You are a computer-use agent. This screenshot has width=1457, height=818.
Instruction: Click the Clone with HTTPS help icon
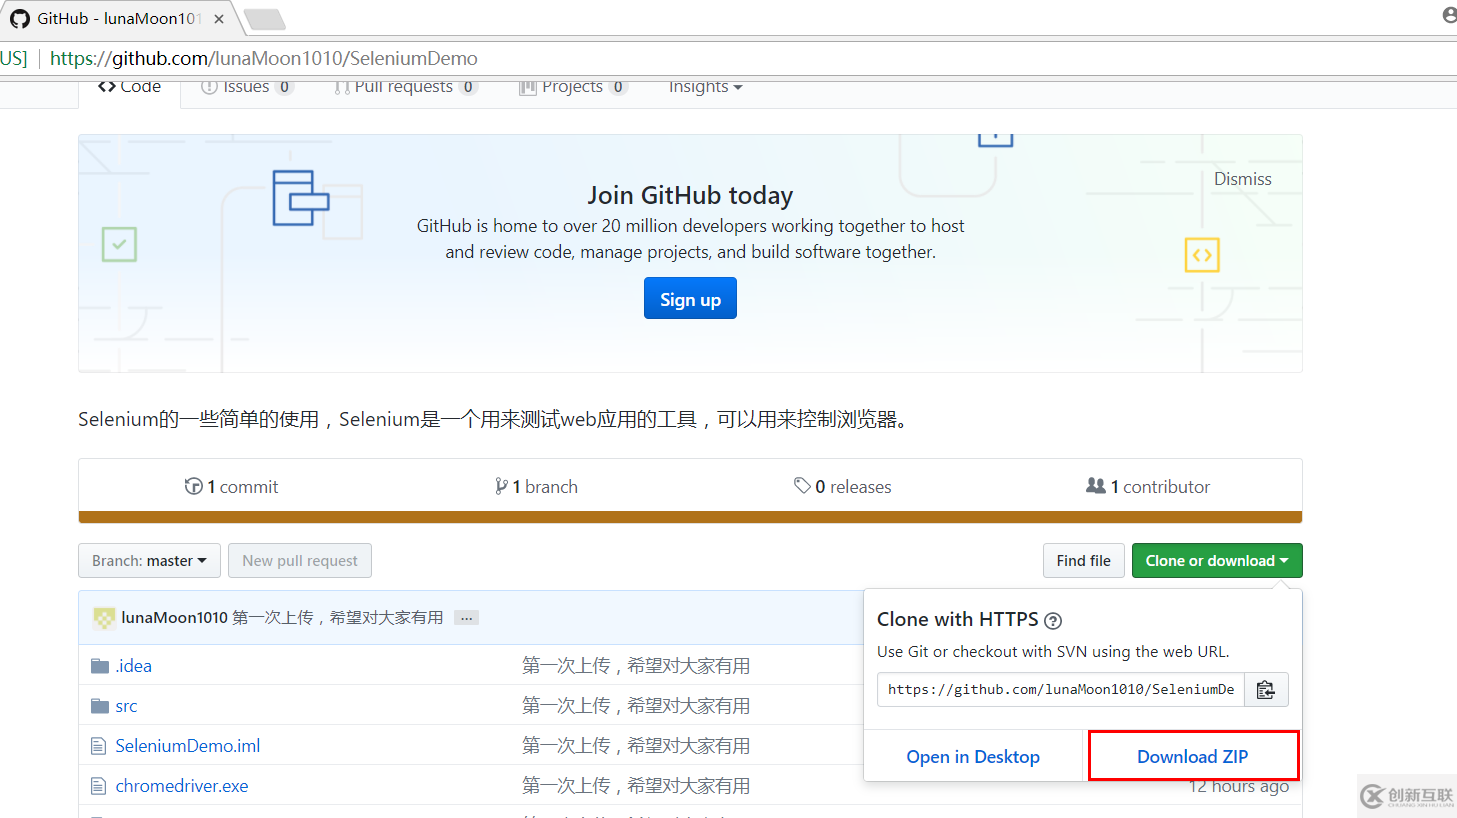tap(1053, 621)
